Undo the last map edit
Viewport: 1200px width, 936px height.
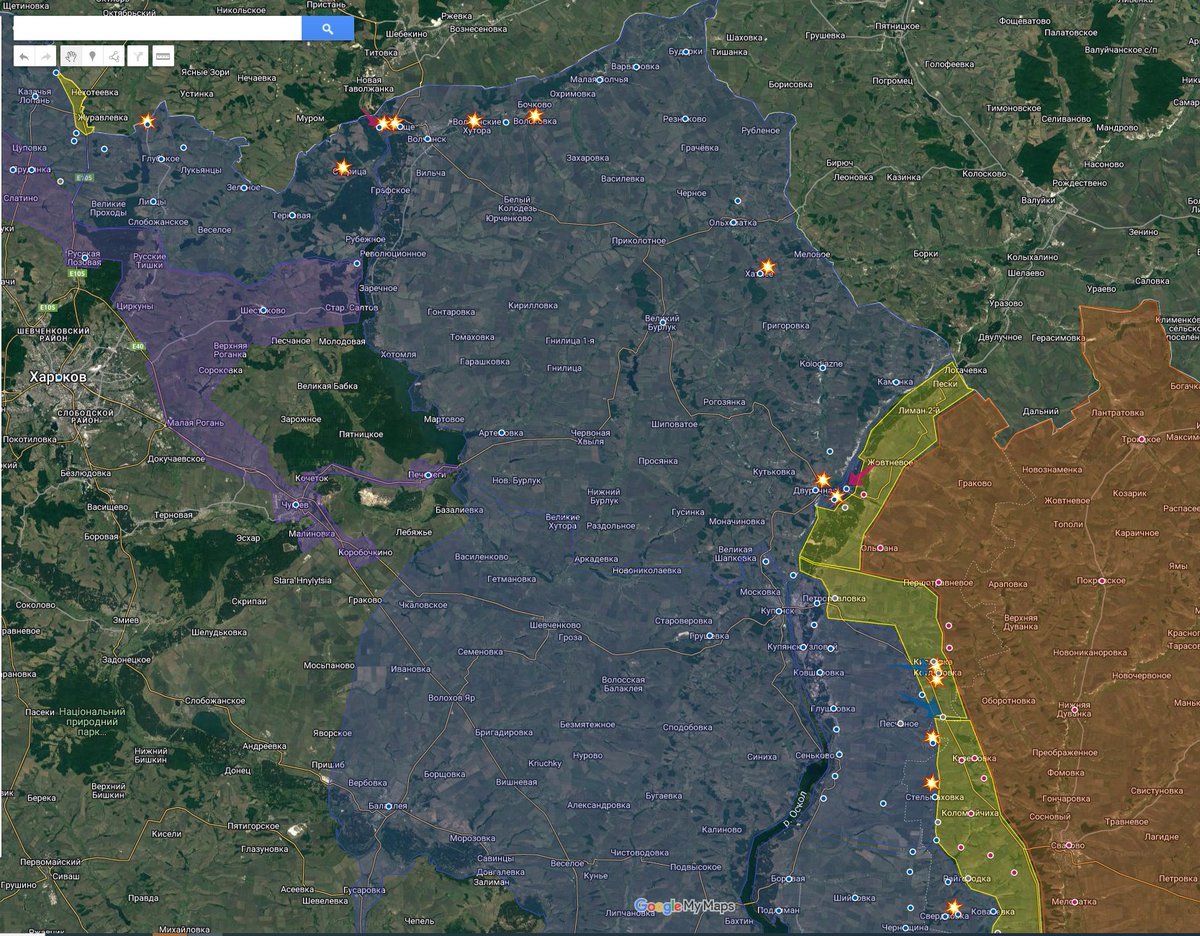[24, 56]
